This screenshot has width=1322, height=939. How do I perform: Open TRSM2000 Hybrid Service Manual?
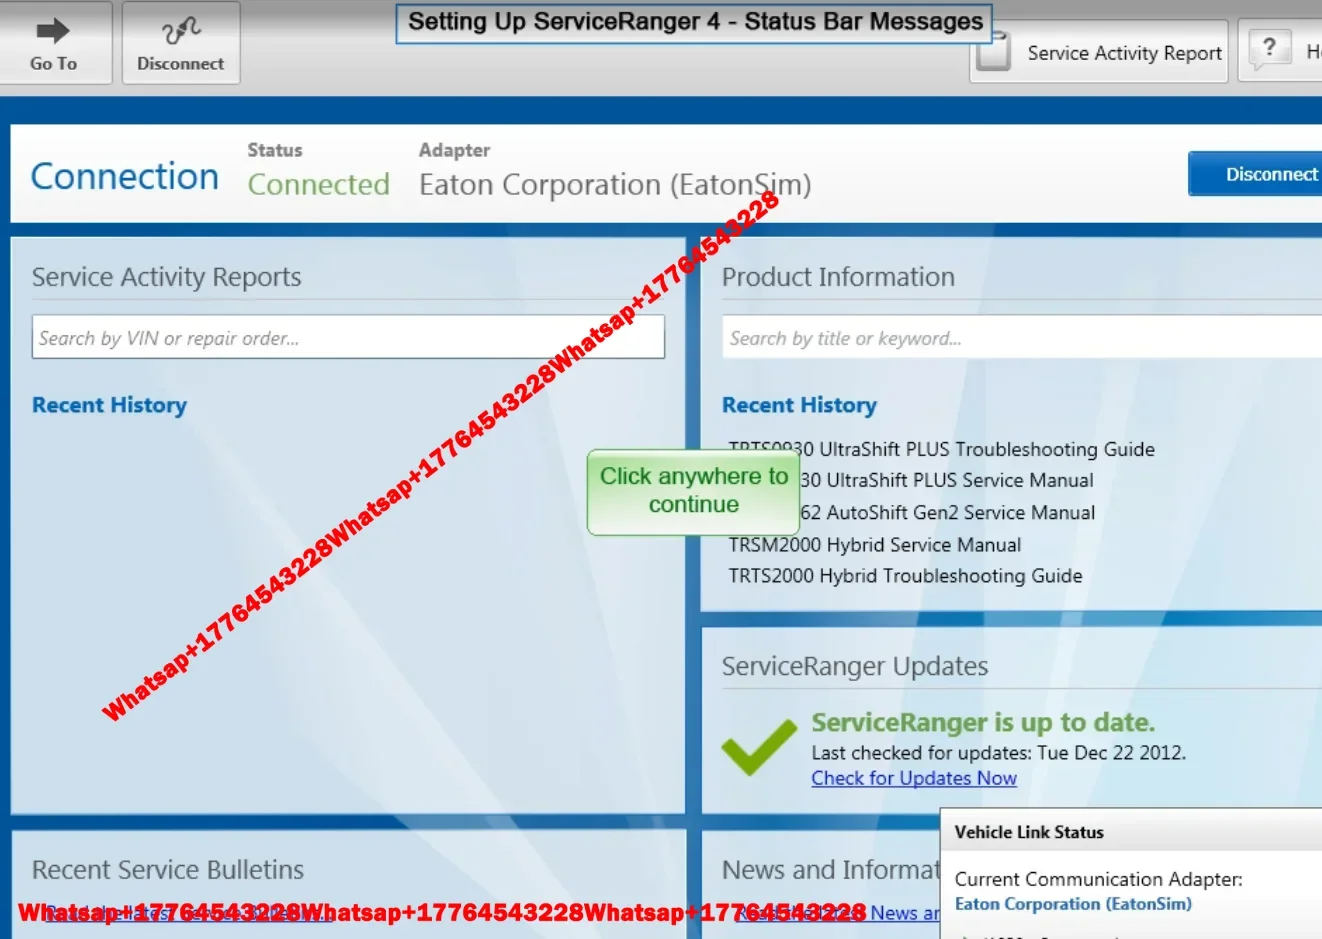[x=875, y=544]
